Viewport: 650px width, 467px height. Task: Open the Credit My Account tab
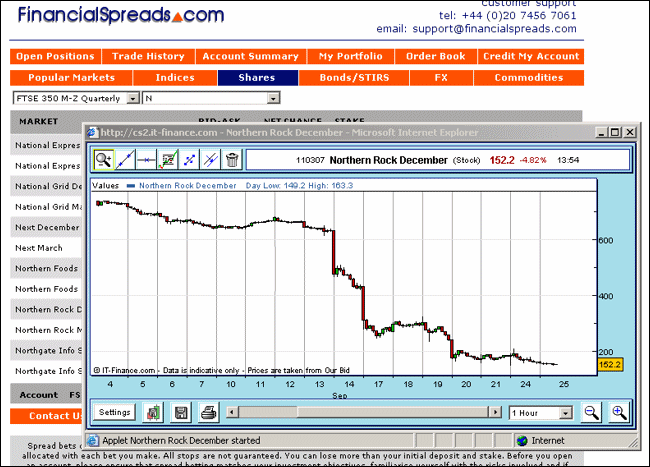click(x=531, y=56)
